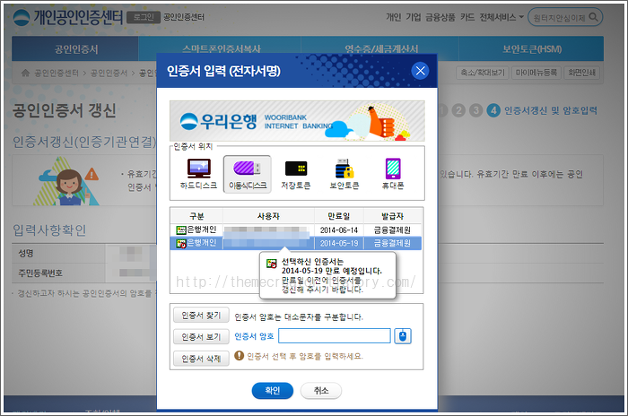Open the 스마트폰인증서복사 tab
The height and width of the screenshot is (416, 628).
tap(221, 49)
